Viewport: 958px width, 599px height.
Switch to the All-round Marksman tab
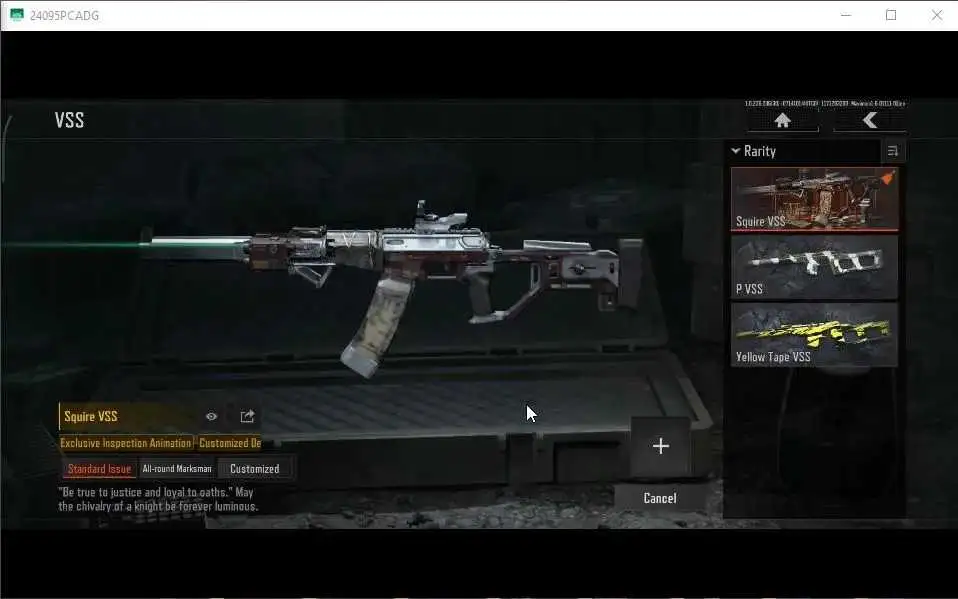[x=177, y=469]
